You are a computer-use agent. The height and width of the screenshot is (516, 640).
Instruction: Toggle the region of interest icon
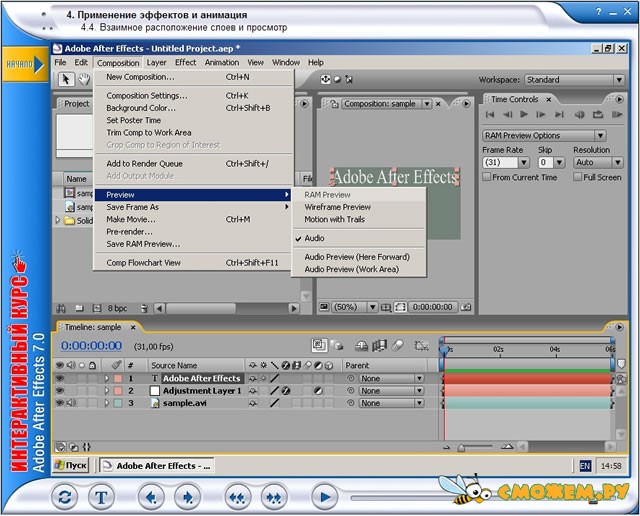(401, 307)
